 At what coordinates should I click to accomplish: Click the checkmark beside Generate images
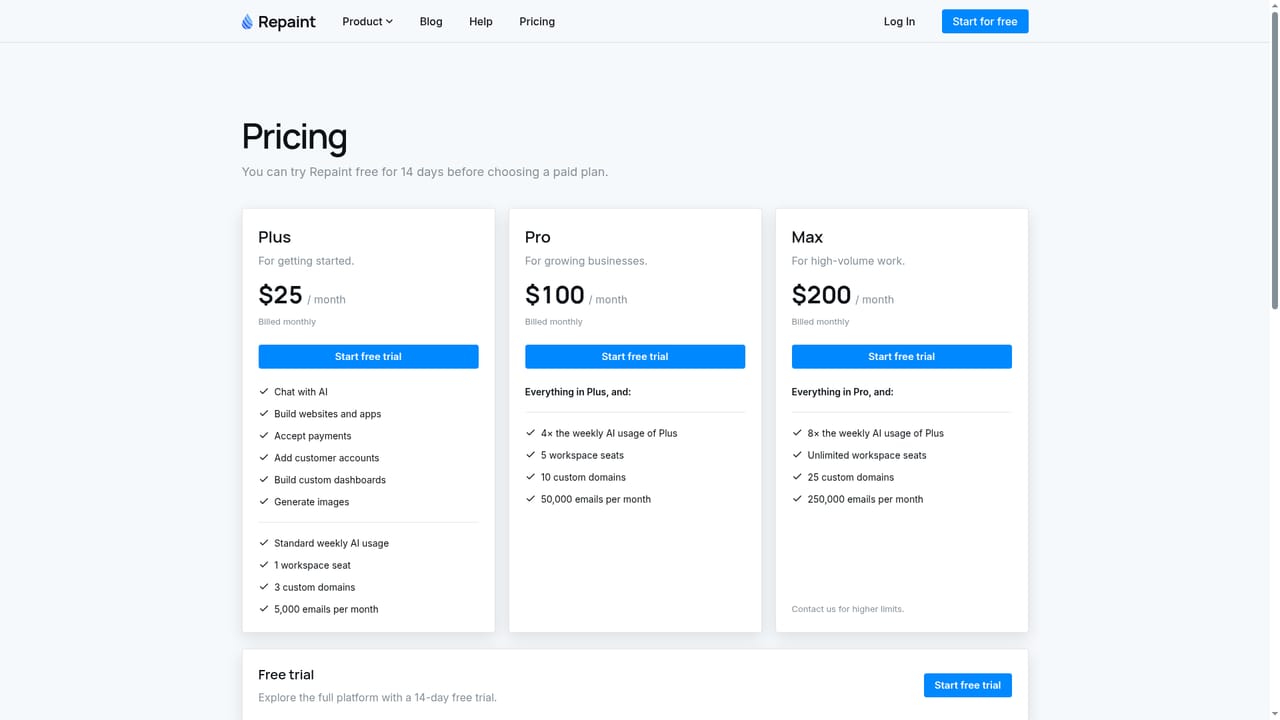pos(264,502)
